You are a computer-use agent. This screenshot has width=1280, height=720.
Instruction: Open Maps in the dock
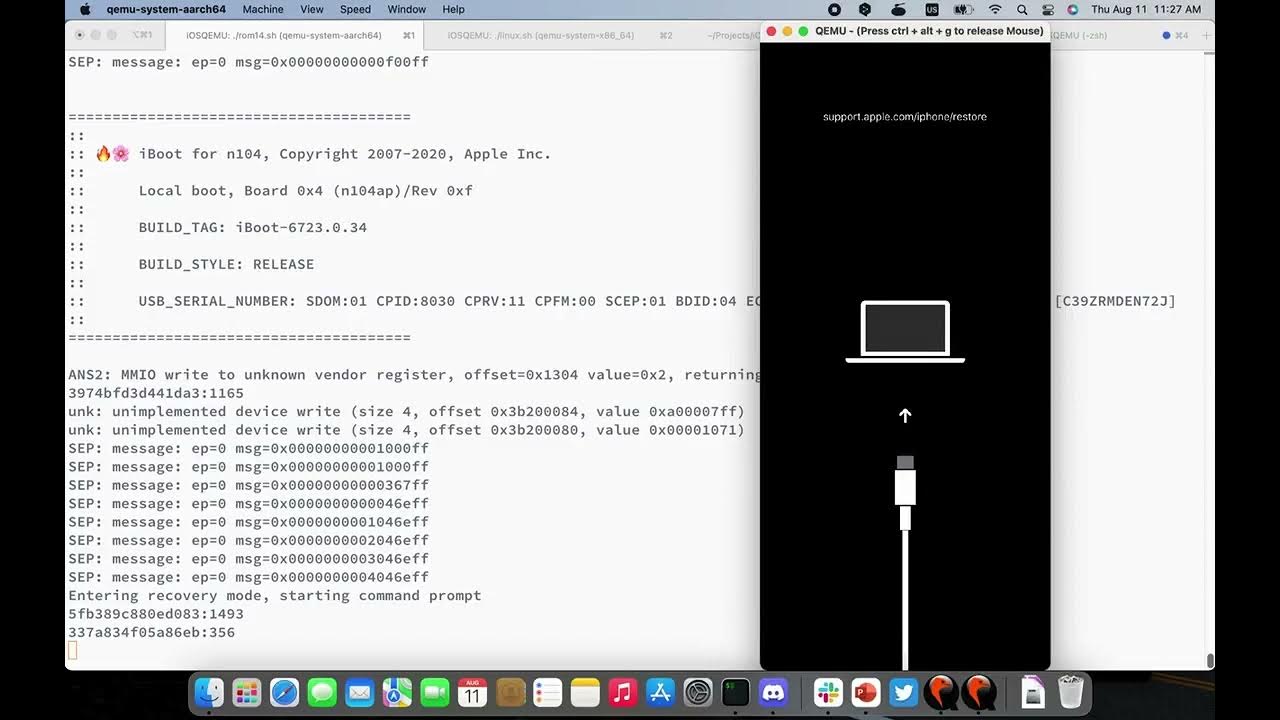coord(397,692)
